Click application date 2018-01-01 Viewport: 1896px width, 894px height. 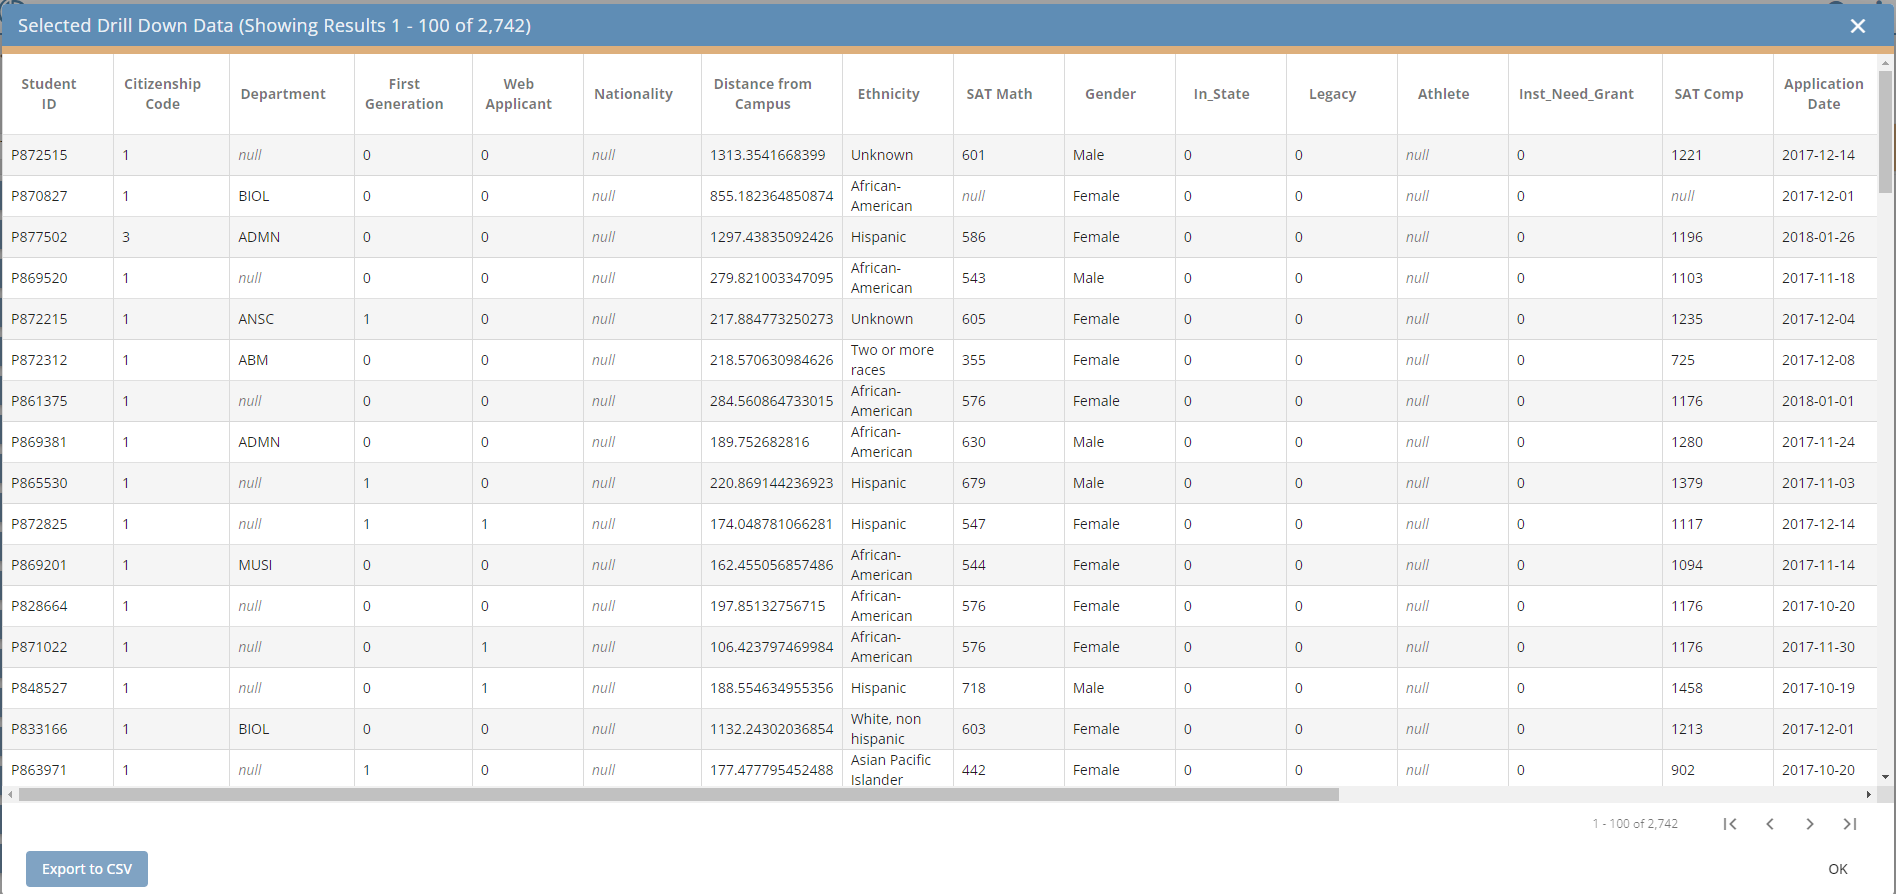coord(1818,401)
